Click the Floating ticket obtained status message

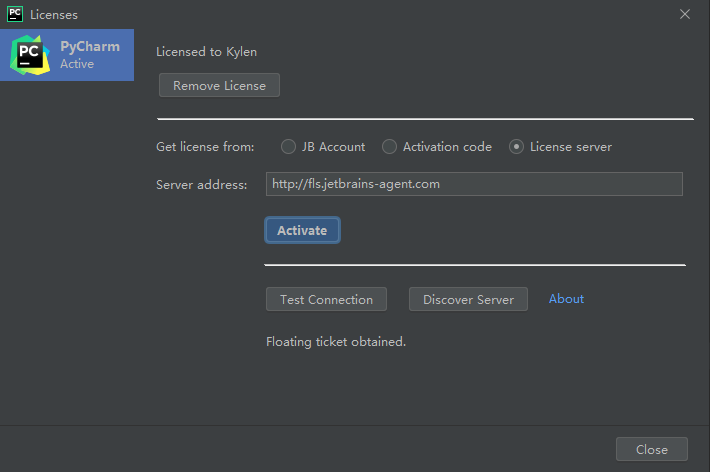[x=336, y=341]
